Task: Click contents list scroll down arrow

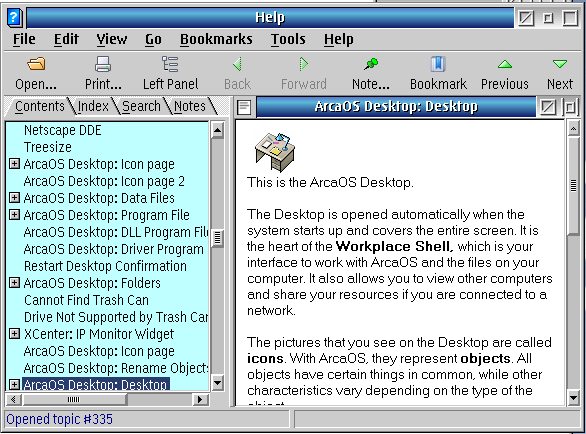Action: (217, 383)
